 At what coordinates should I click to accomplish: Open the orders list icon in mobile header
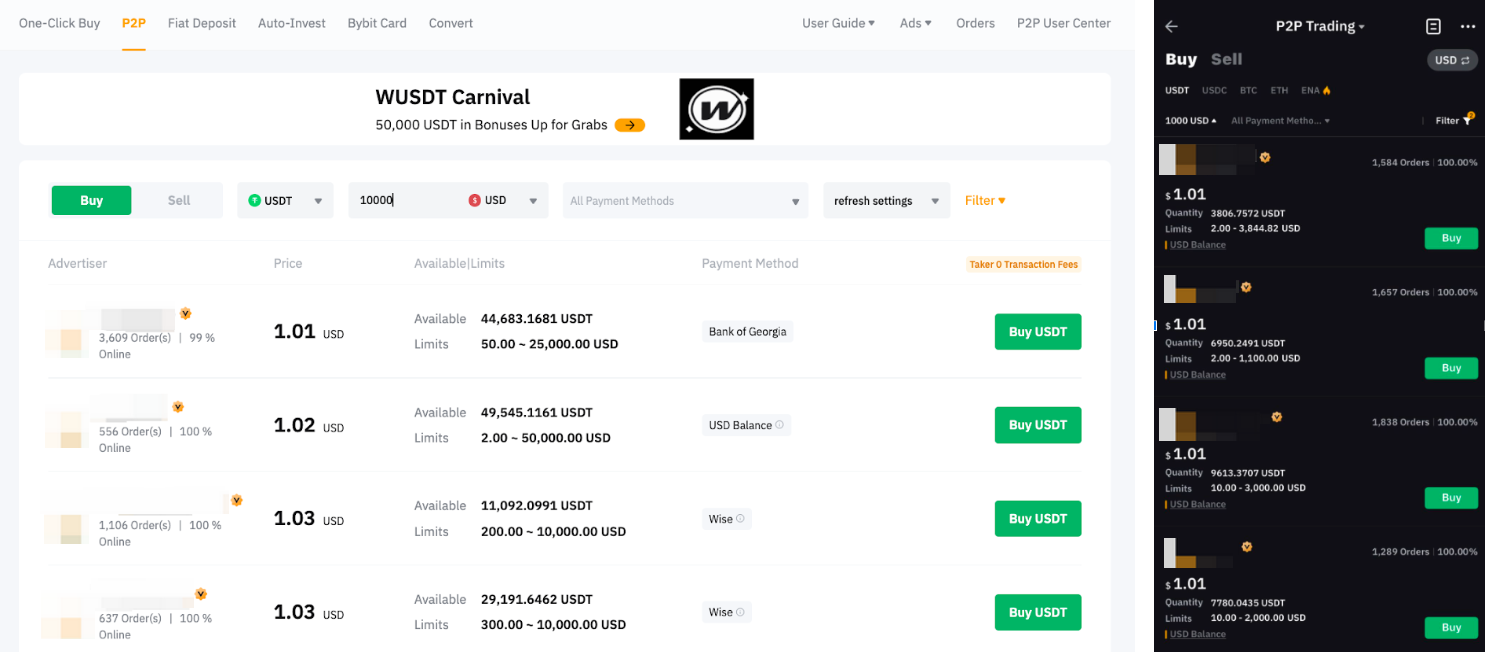point(1433,27)
